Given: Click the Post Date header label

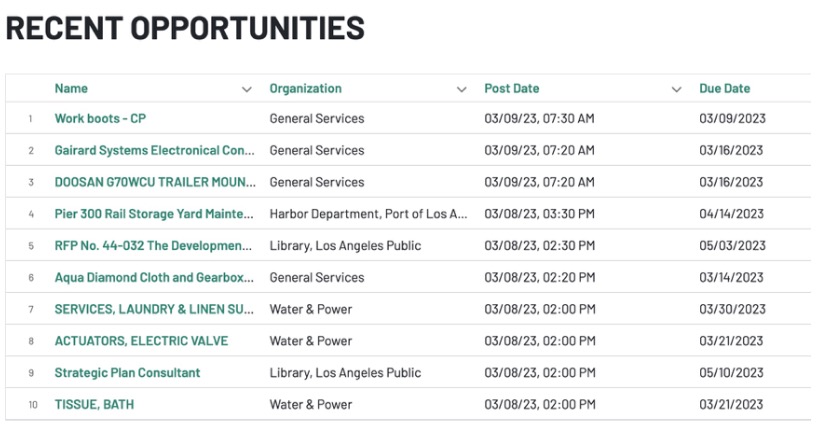Looking at the screenshot, I should (x=511, y=88).
